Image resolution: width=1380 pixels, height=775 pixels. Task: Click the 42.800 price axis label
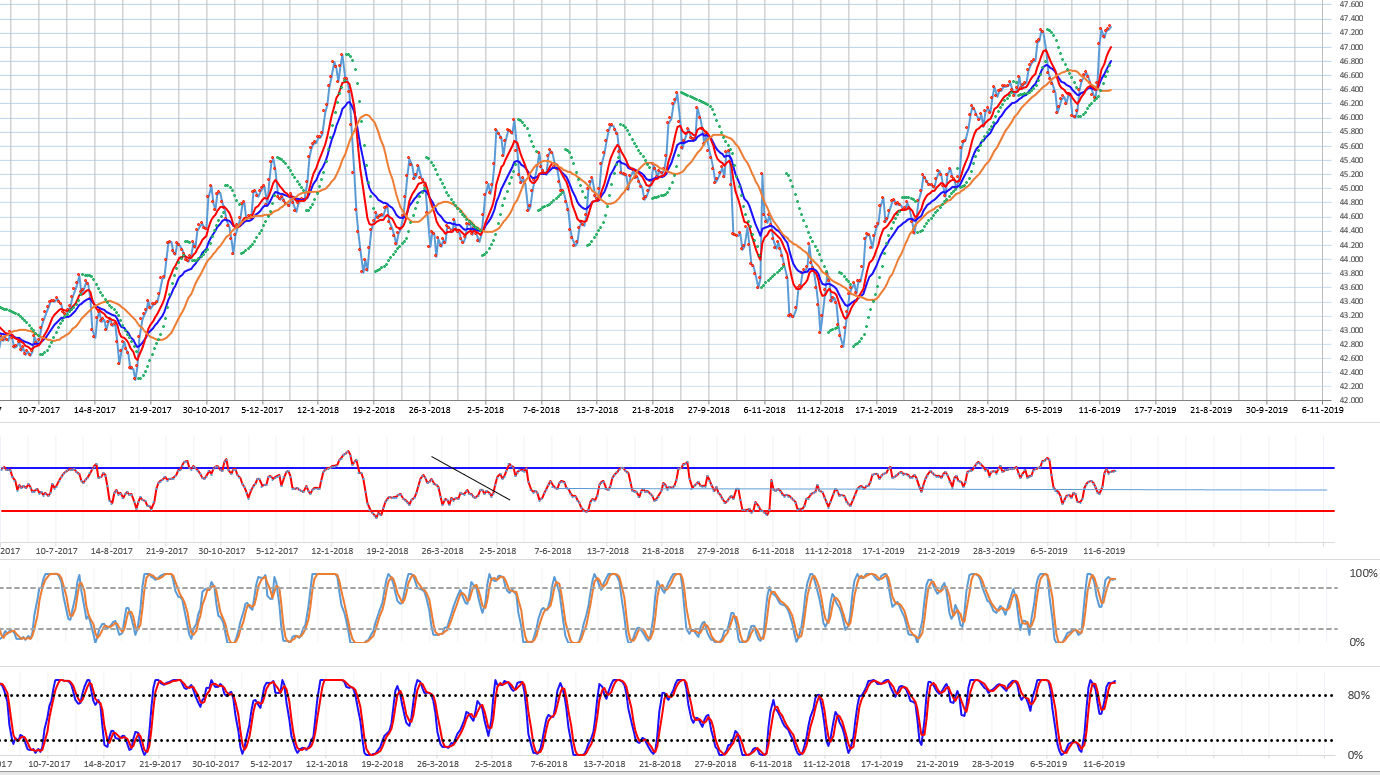[x=1350, y=344]
